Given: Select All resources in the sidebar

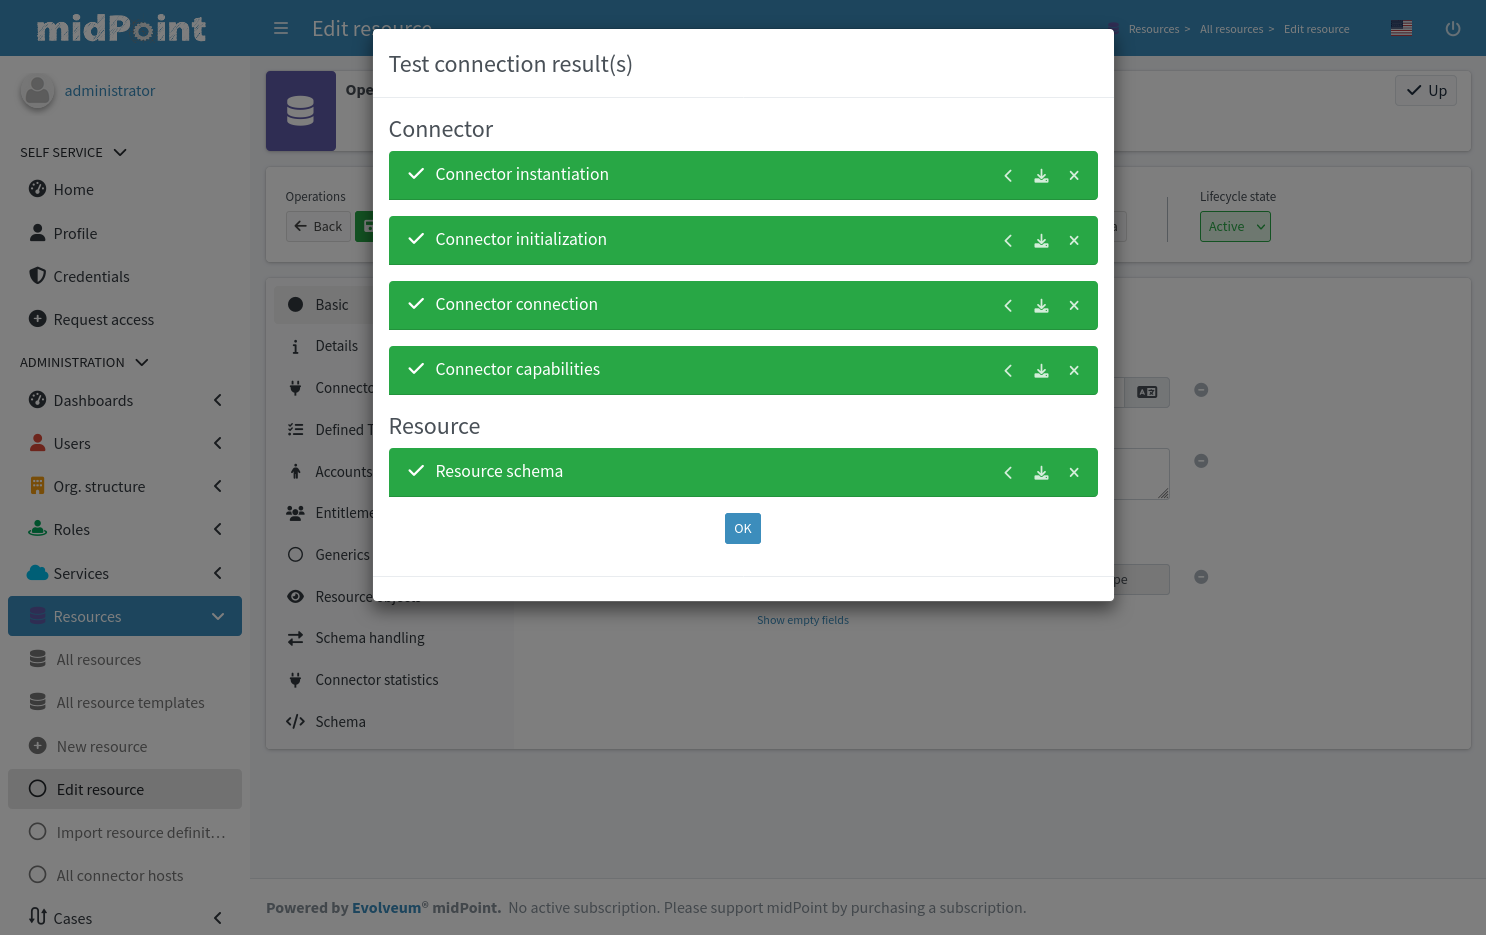Looking at the screenshot, I should tap(98, 659).
